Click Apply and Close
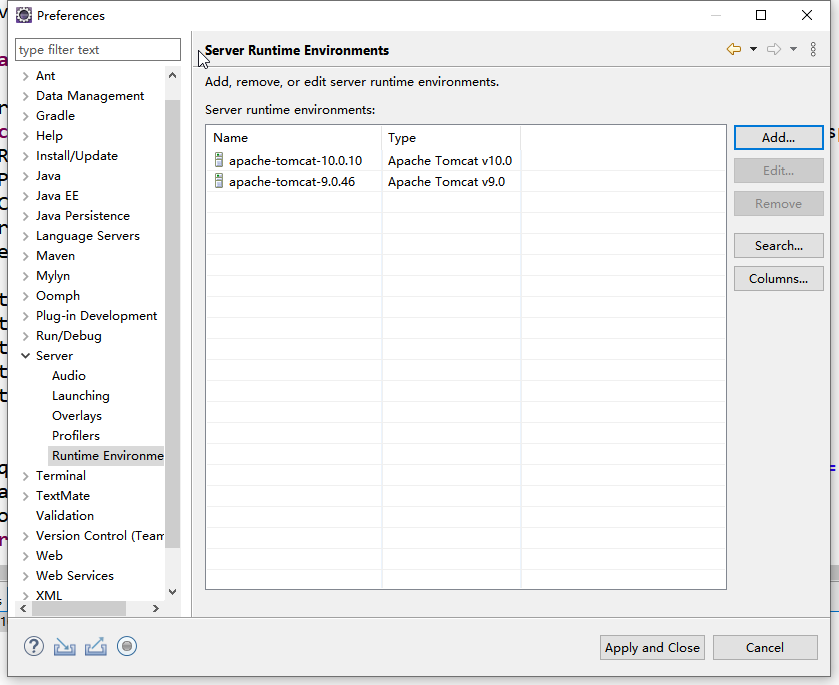The width and height of the screenshot is (839, 685). [x=651, y=647]
